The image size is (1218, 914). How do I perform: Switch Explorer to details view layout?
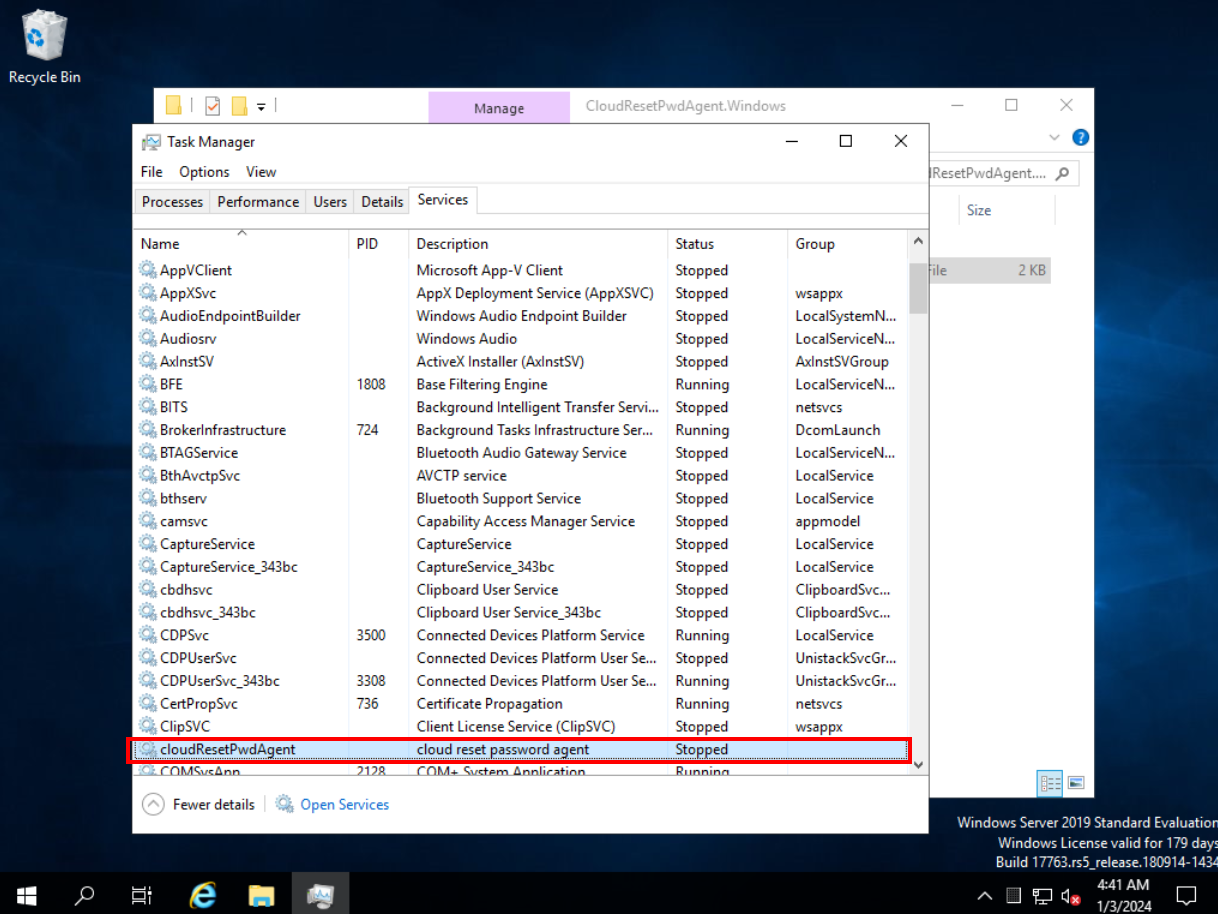click(1050, 783)
